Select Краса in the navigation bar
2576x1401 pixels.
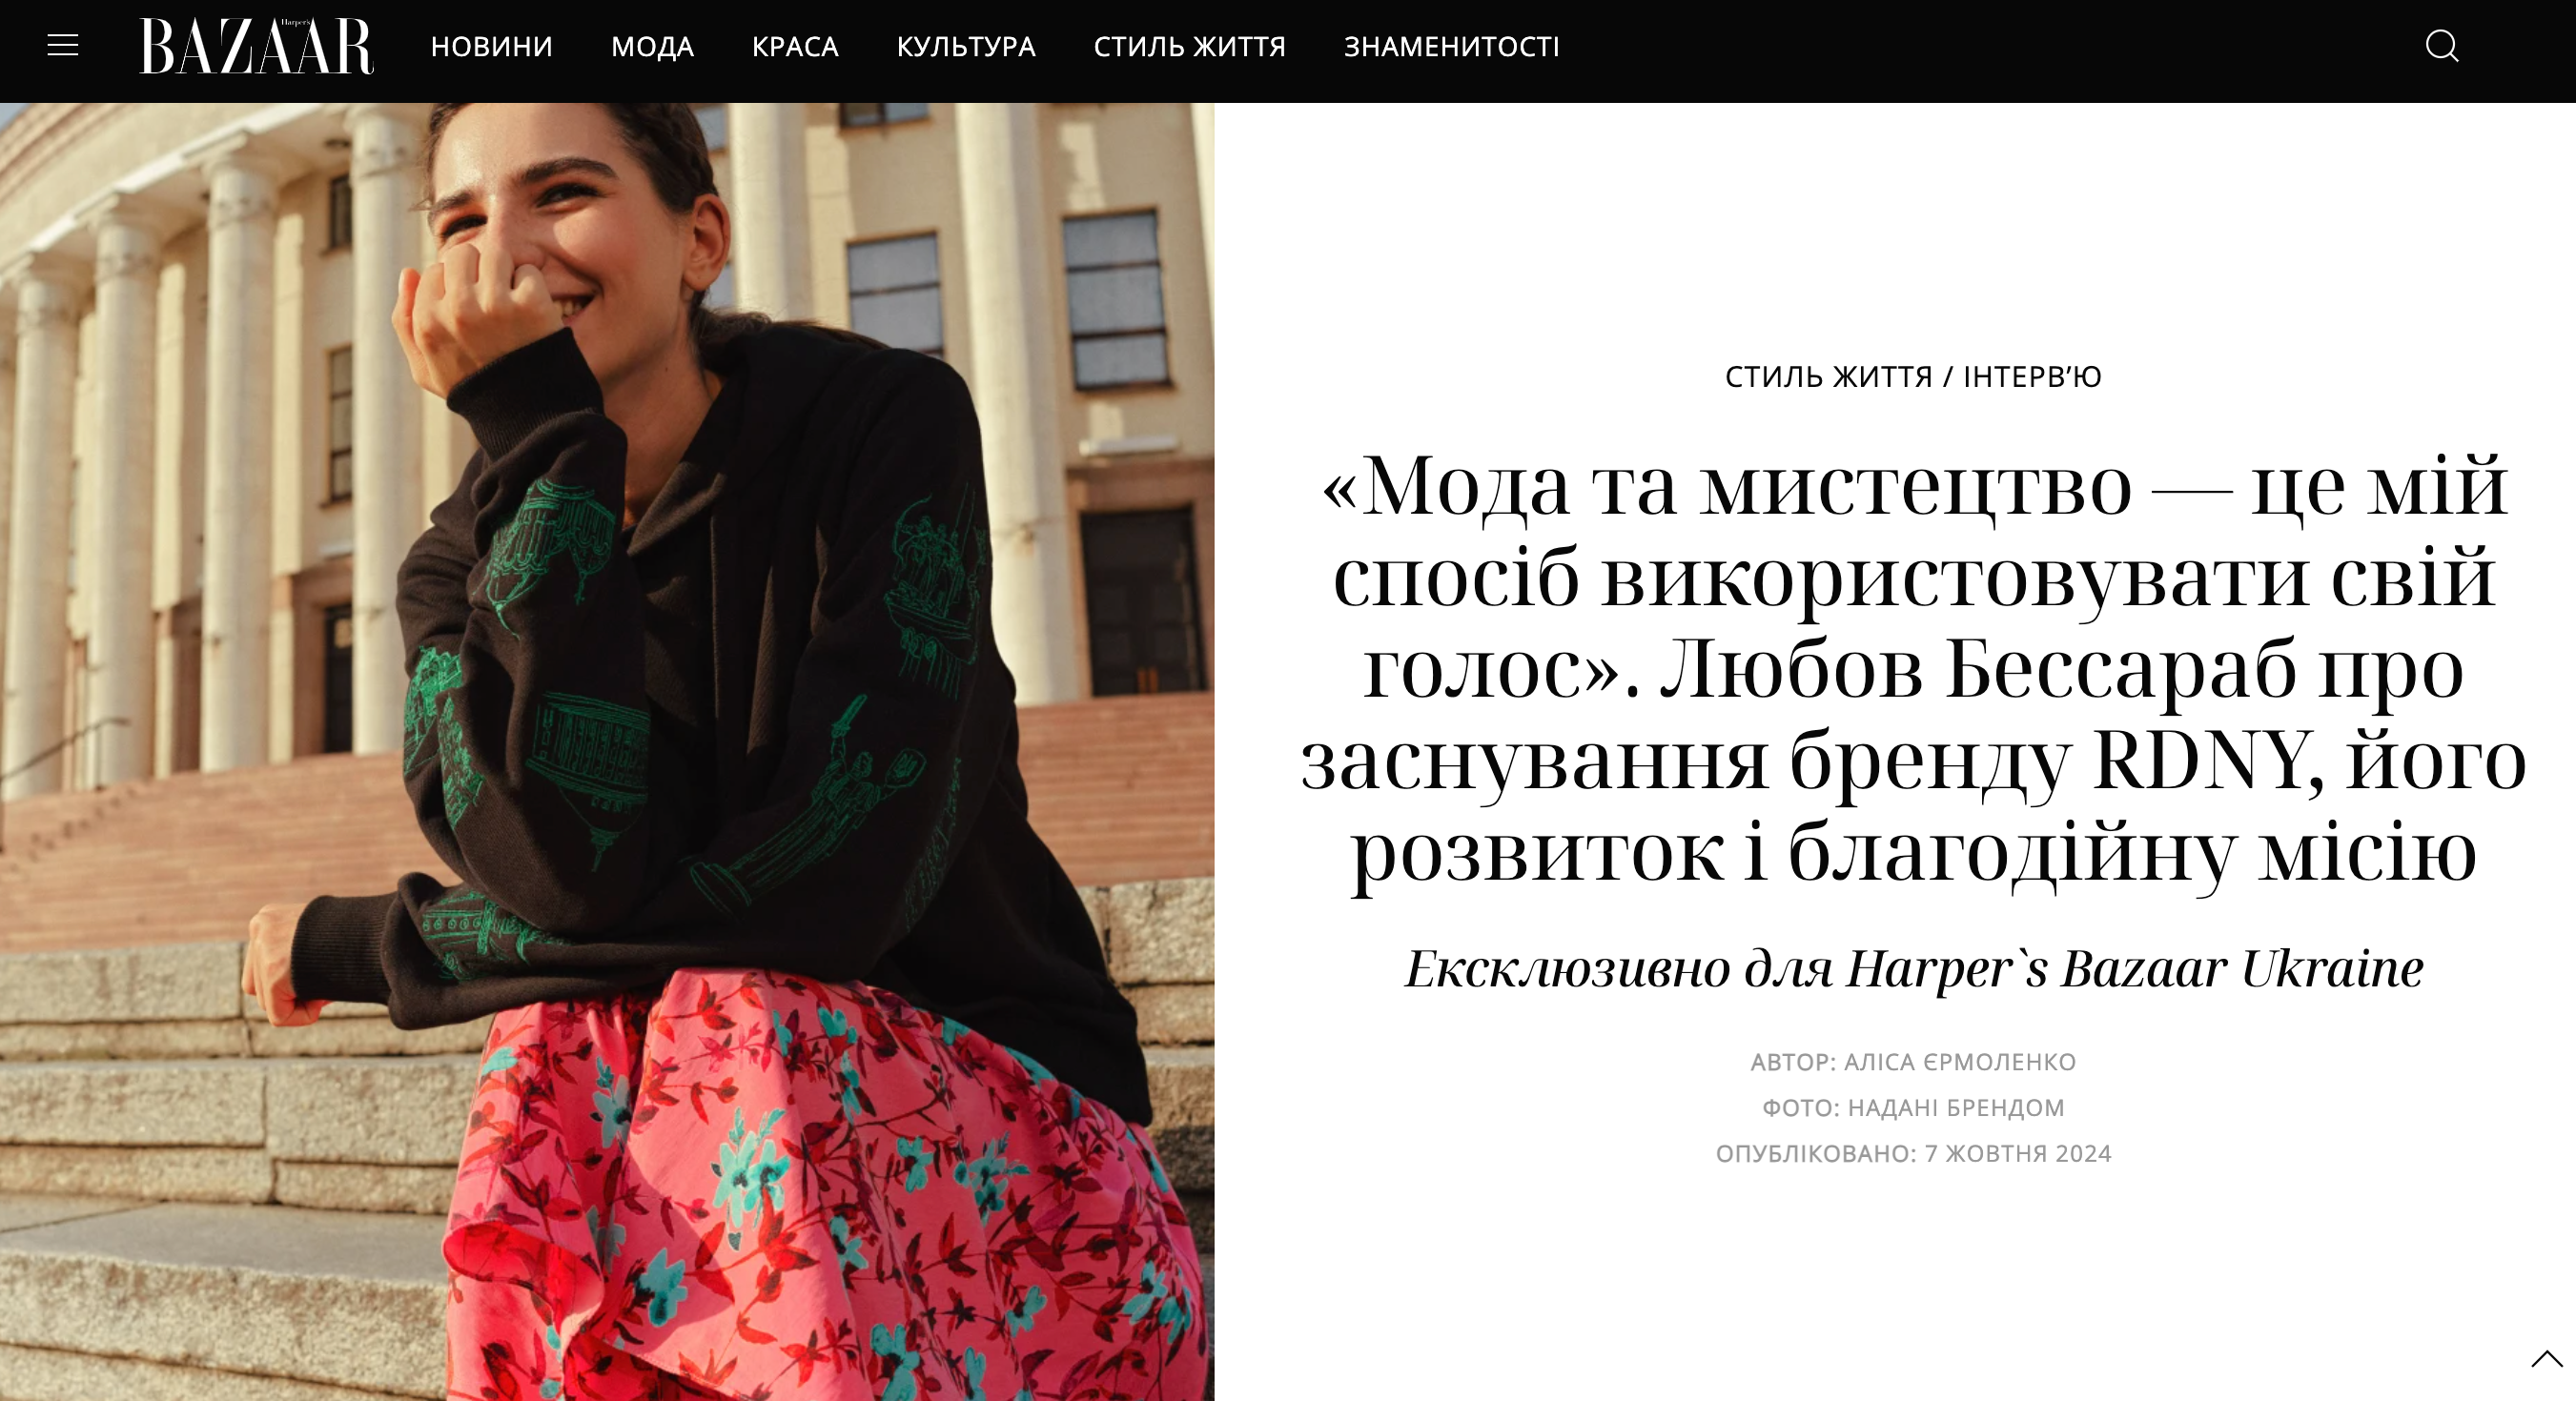click(795, 47)
